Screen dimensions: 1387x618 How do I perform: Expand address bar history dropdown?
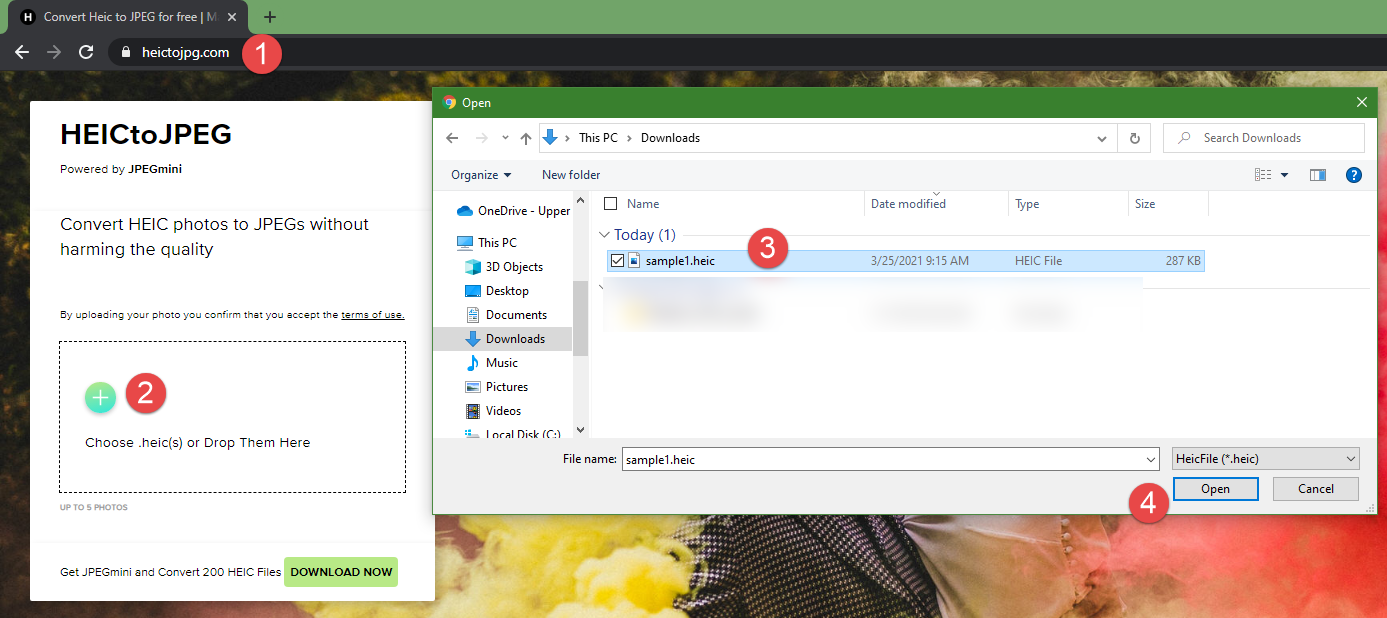1102,138
